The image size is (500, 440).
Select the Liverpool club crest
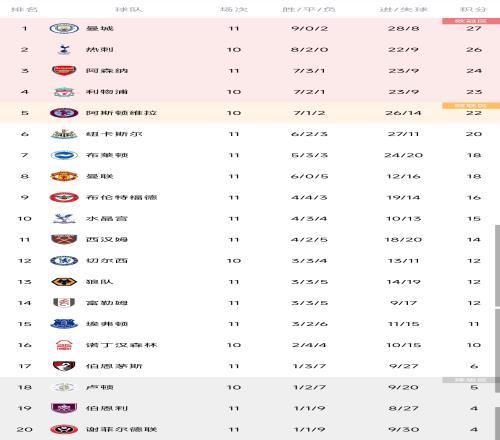tap(64, 92)
